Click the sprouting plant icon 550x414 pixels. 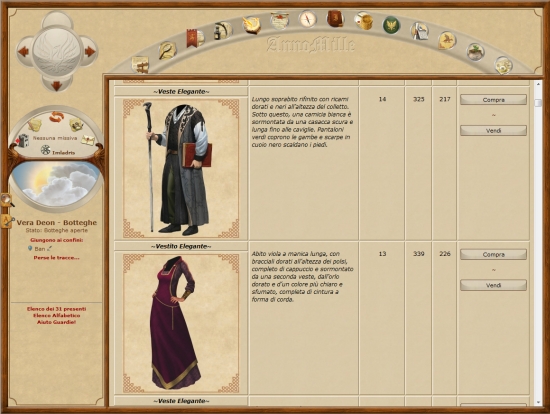475,52
